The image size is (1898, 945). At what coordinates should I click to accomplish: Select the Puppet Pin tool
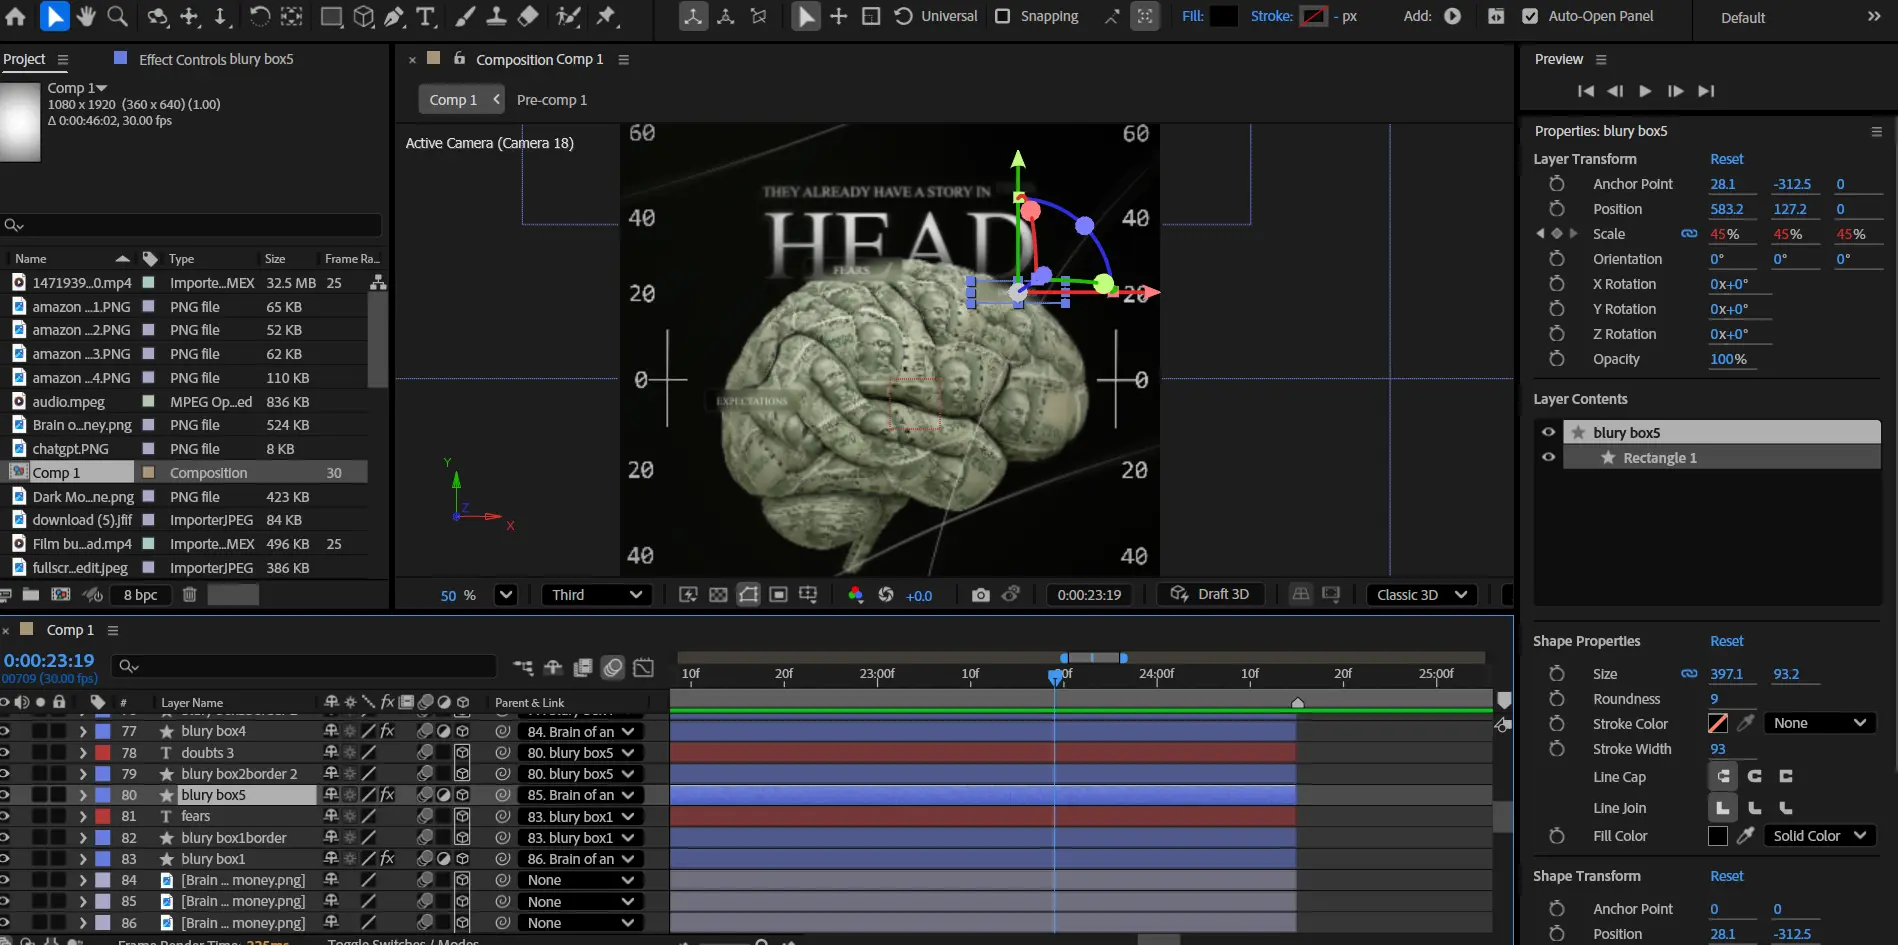(606, 16)
